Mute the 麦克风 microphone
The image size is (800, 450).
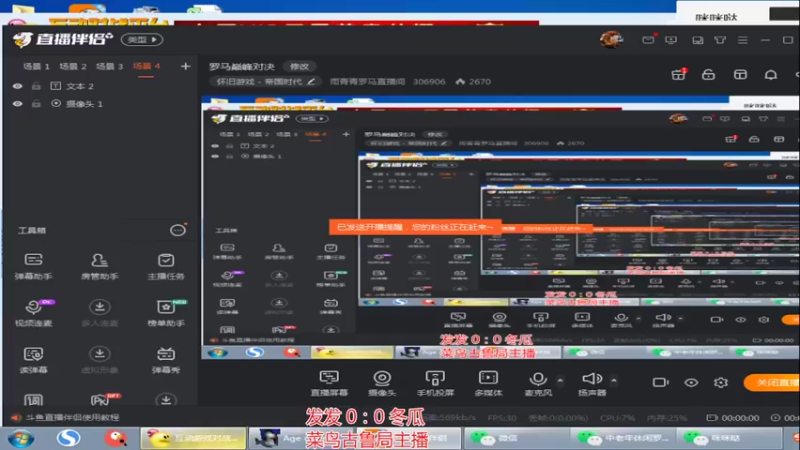[x=538, y=383]
